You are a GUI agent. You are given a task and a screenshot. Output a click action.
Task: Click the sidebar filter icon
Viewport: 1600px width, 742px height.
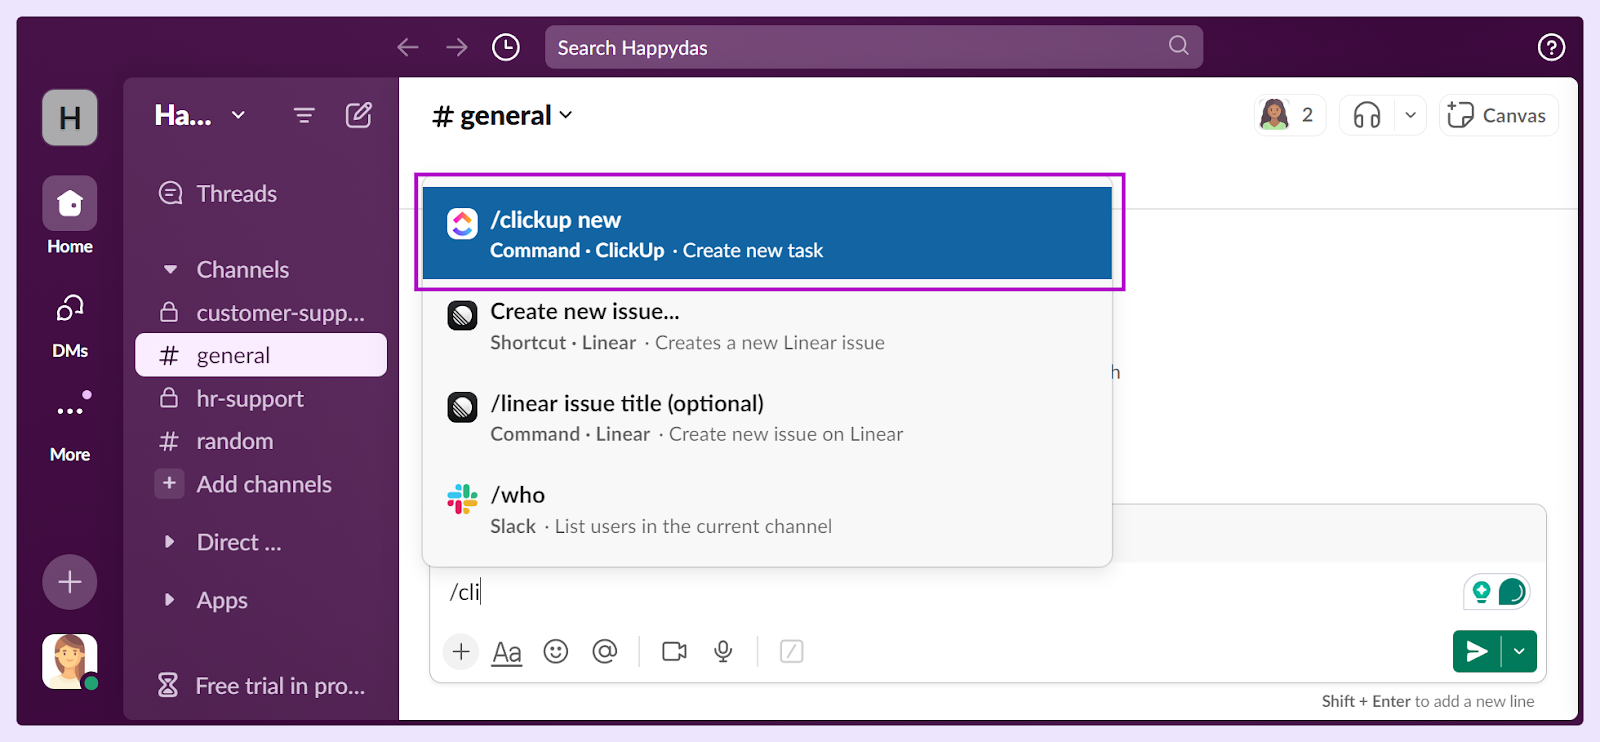coord(304,115)
